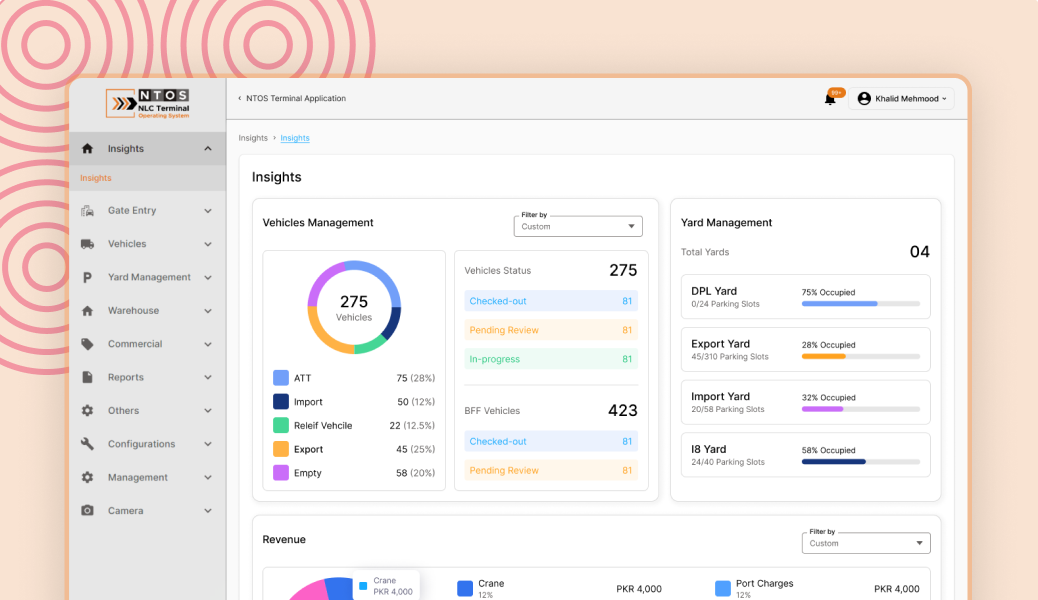Click the Configurations wrench icon
Screen dimensions: 1038x600
87,444
